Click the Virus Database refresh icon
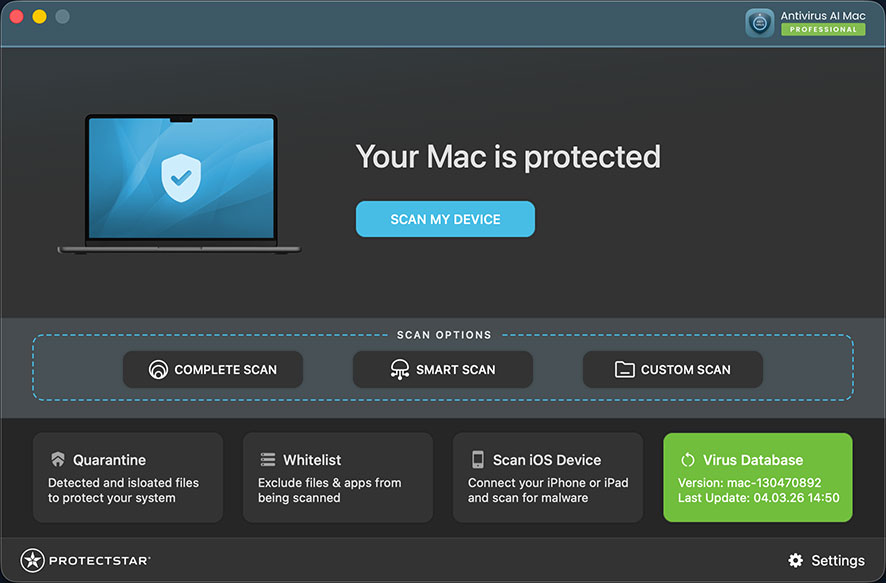This screenshot has height=583, width=886. pyautogui.click(x=688, y=460)
